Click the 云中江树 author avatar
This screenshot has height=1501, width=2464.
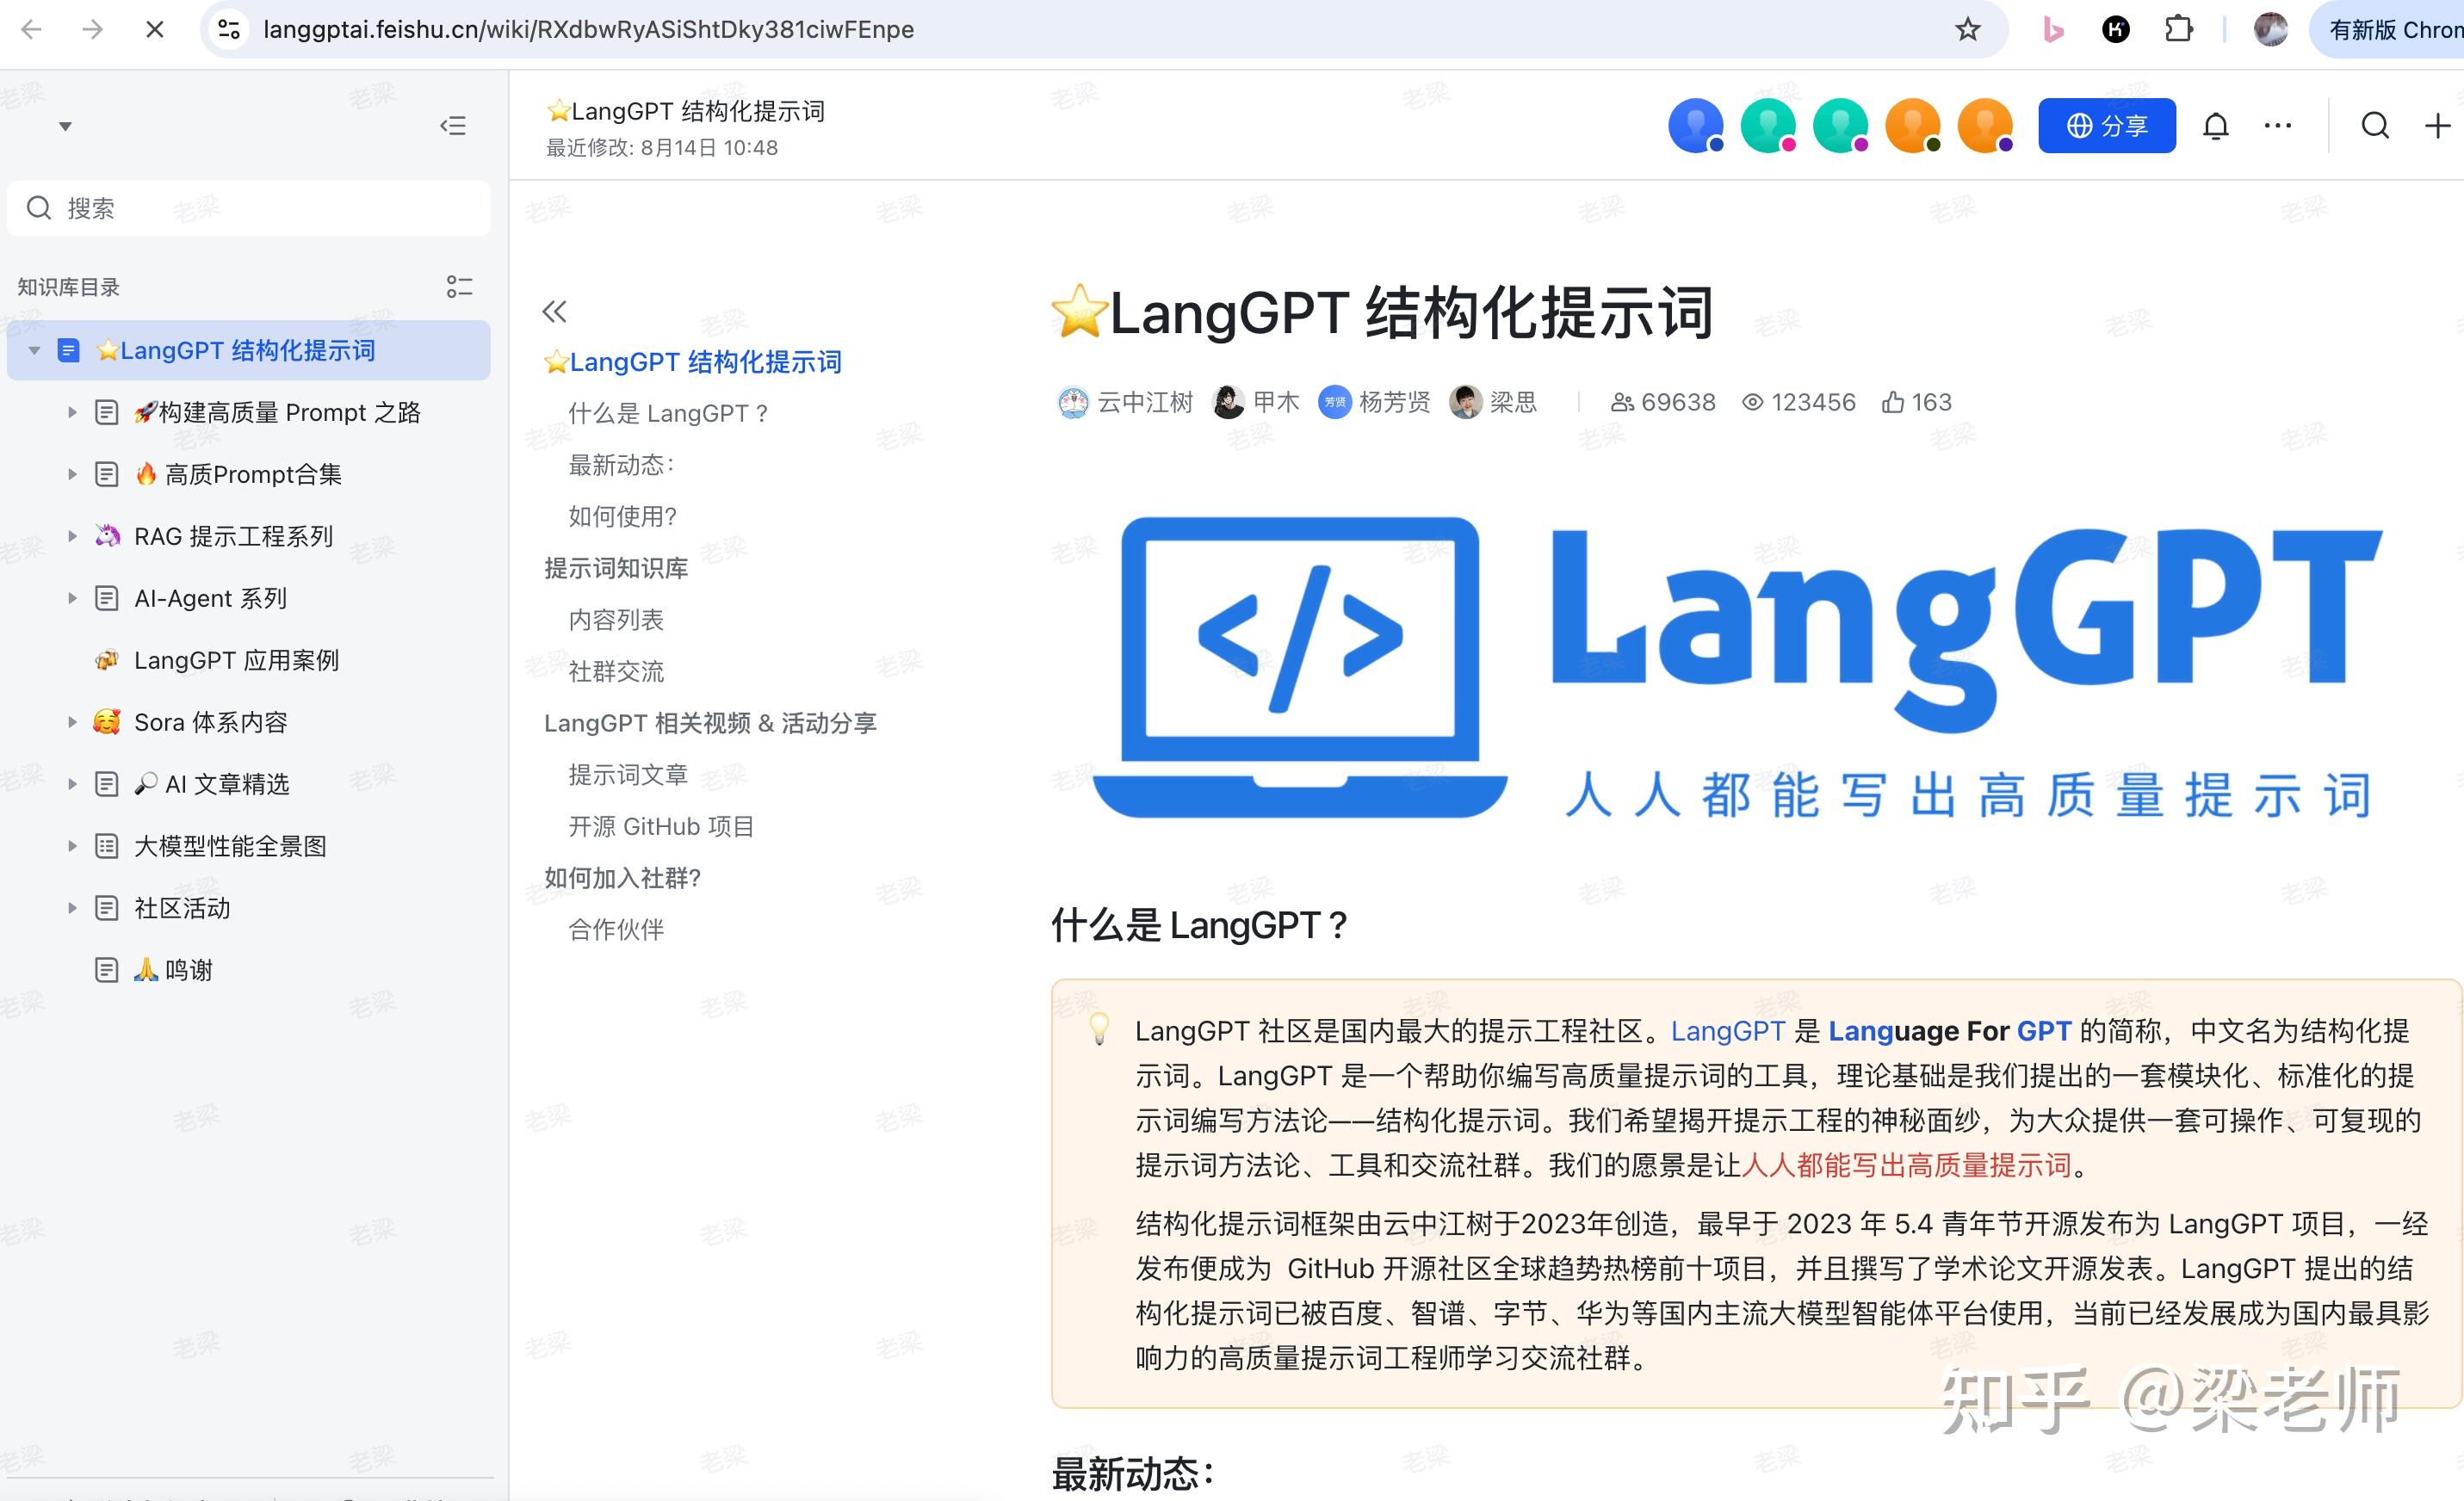1072,401
